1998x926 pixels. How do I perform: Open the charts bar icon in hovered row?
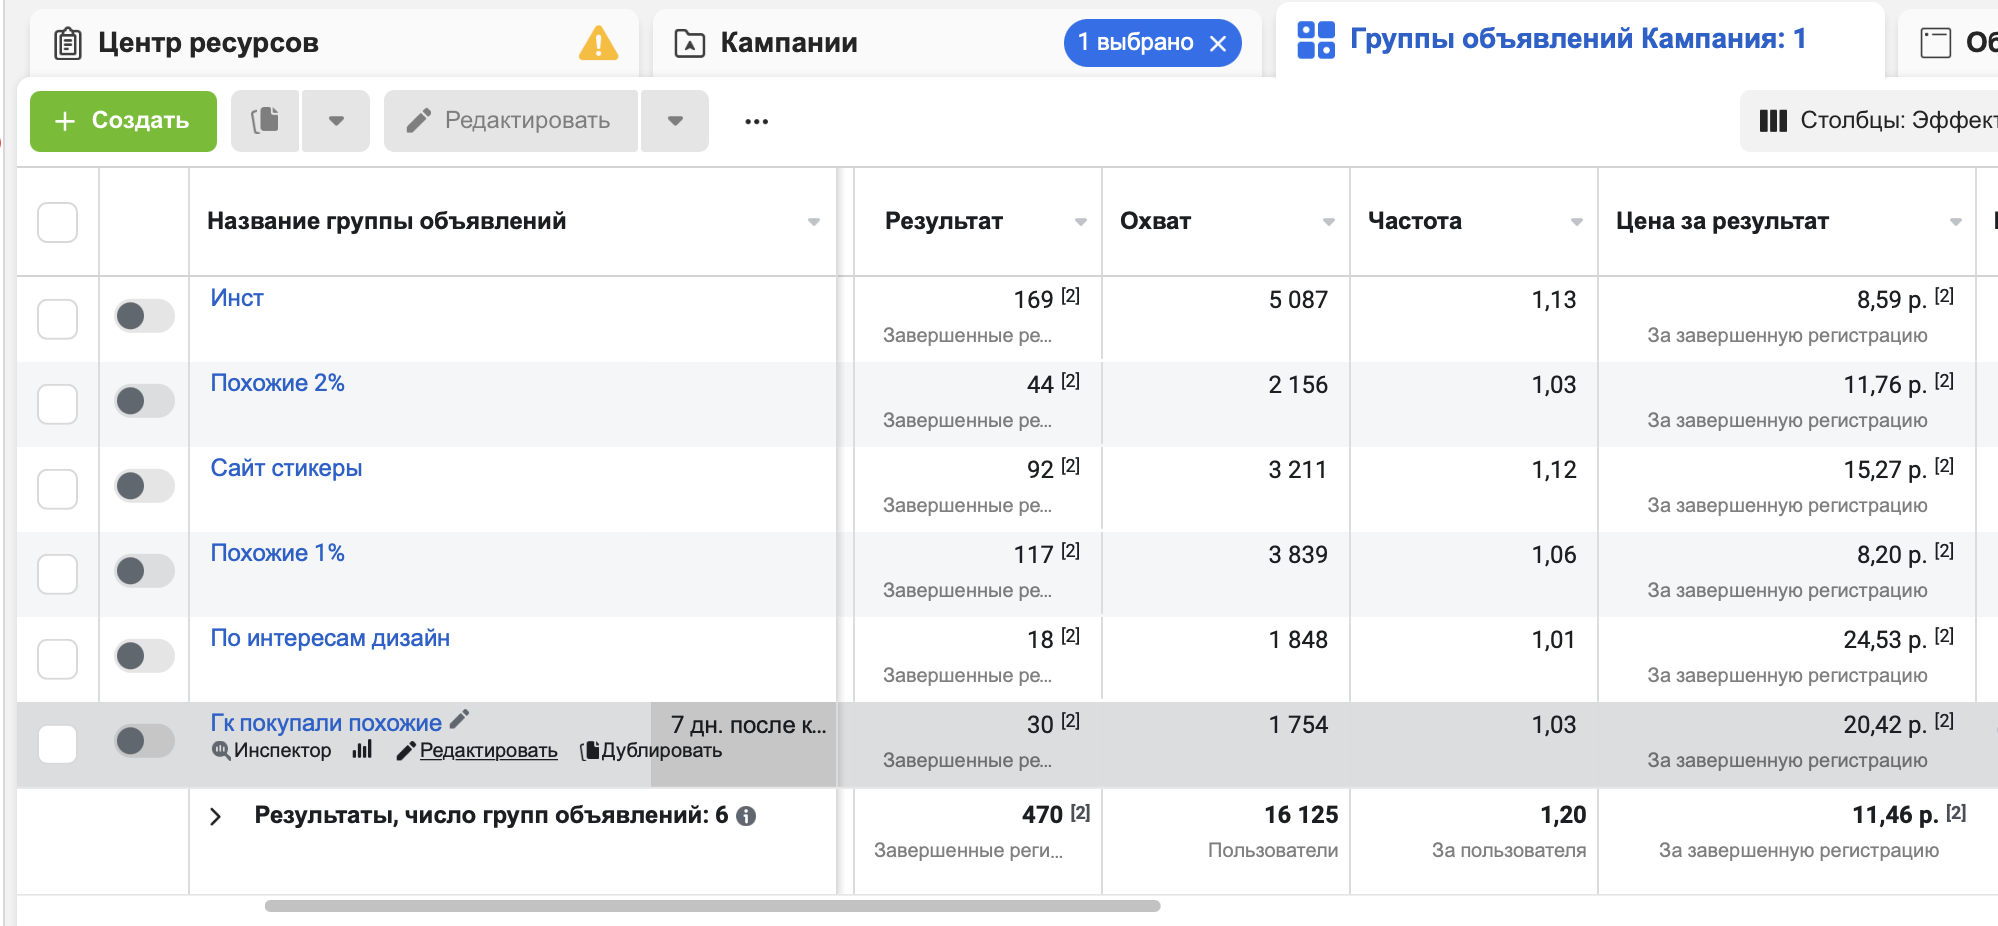point(362,750)
